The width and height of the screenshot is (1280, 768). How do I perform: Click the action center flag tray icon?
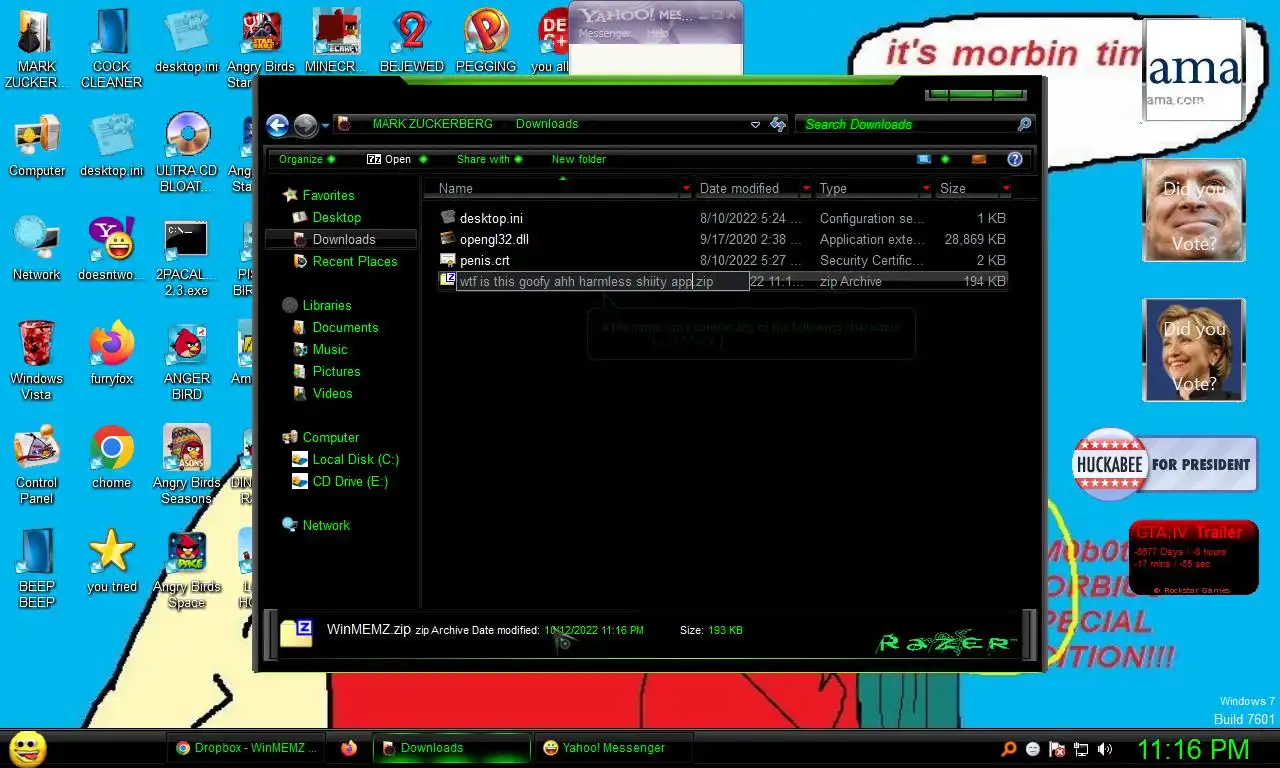point(1056,749)
